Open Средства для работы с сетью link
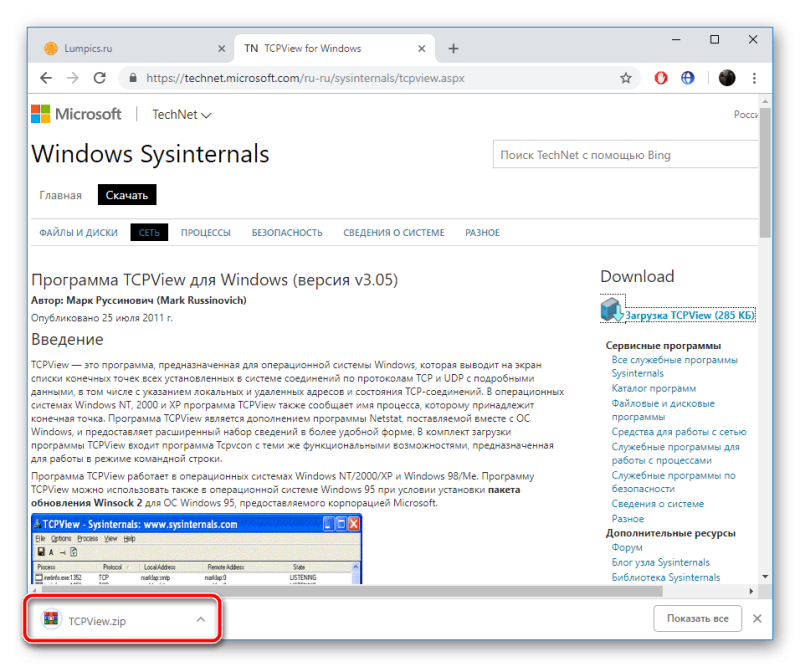 coord(679,432)
